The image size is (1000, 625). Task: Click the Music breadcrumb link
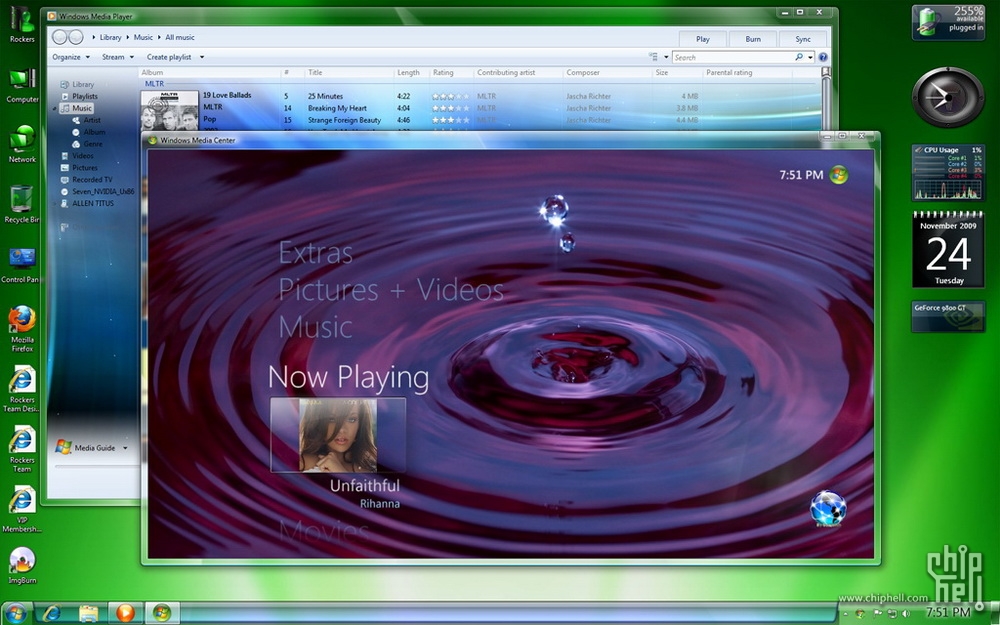[x=143, y=37]
